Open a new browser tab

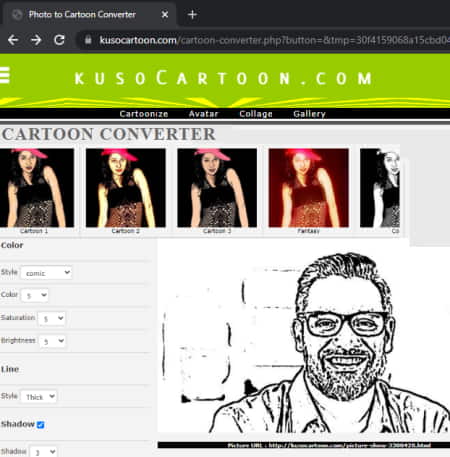click(192, 15)
